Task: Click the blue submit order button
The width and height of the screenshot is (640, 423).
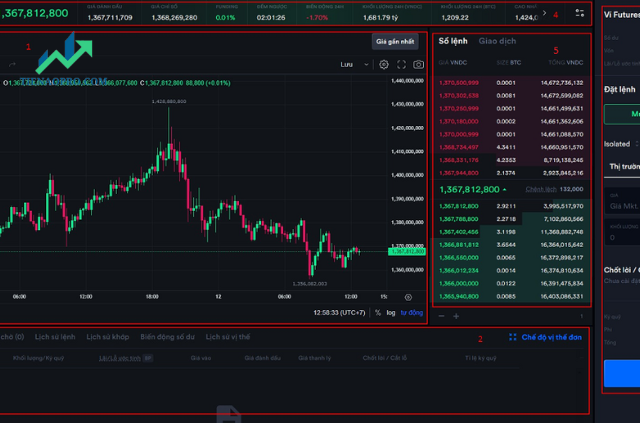Action: coord(622,373)
